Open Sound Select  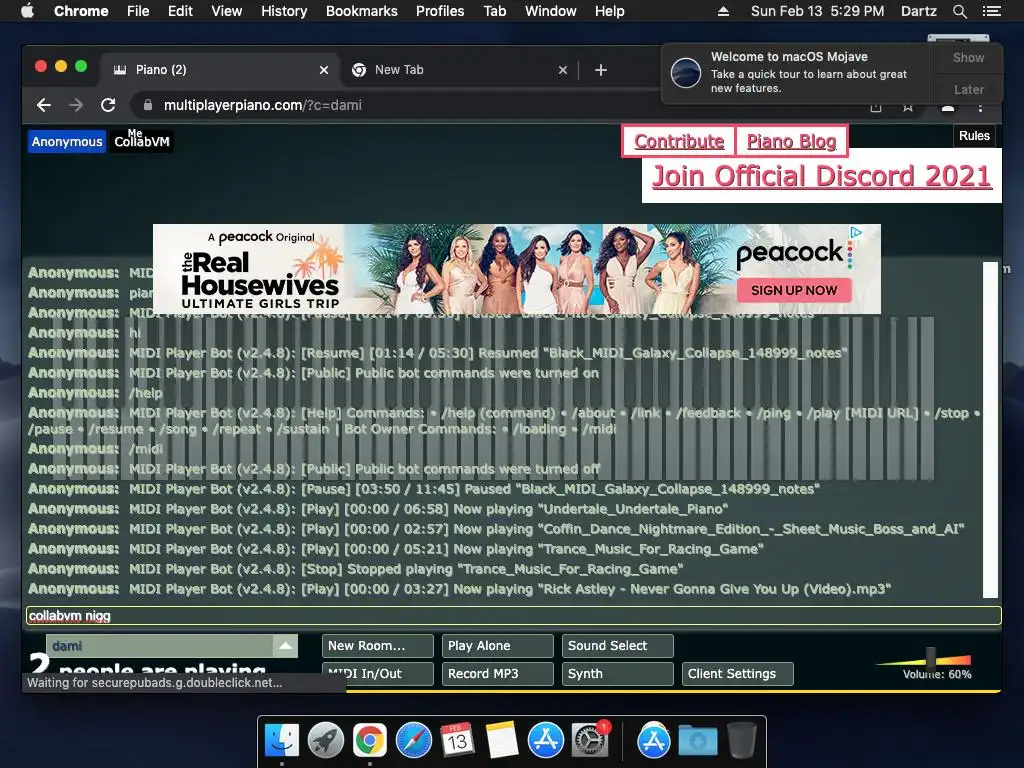click(x=618, y=646)
